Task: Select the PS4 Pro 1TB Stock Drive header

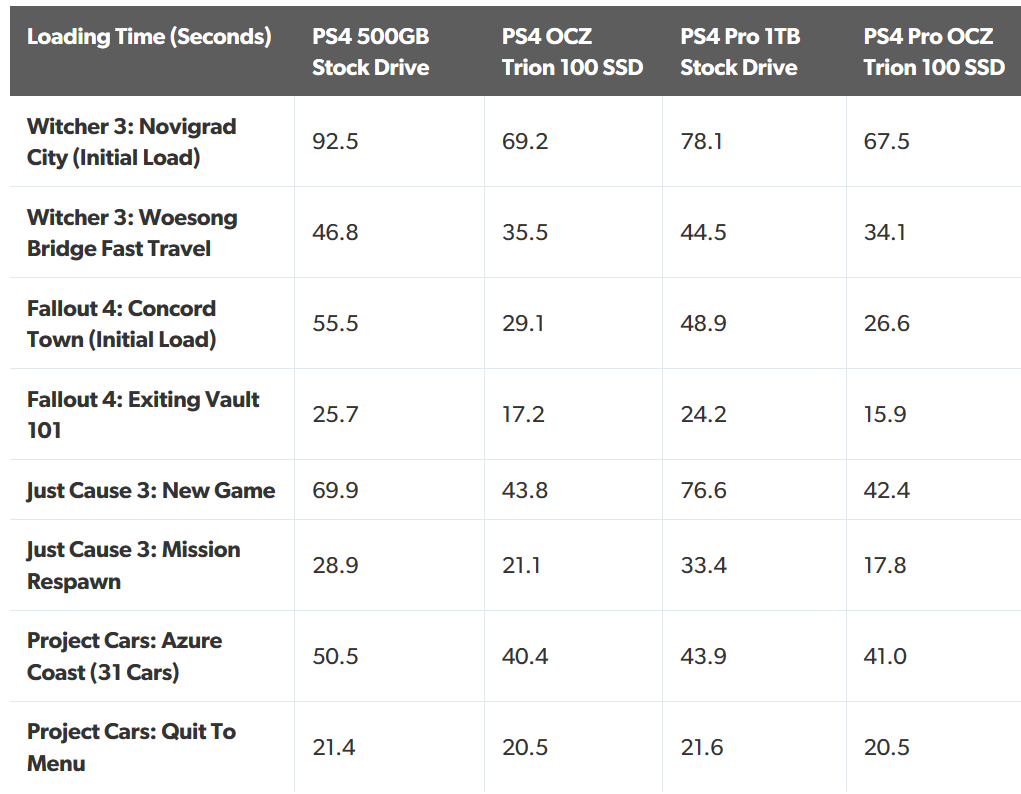Action: coord(740,52)
